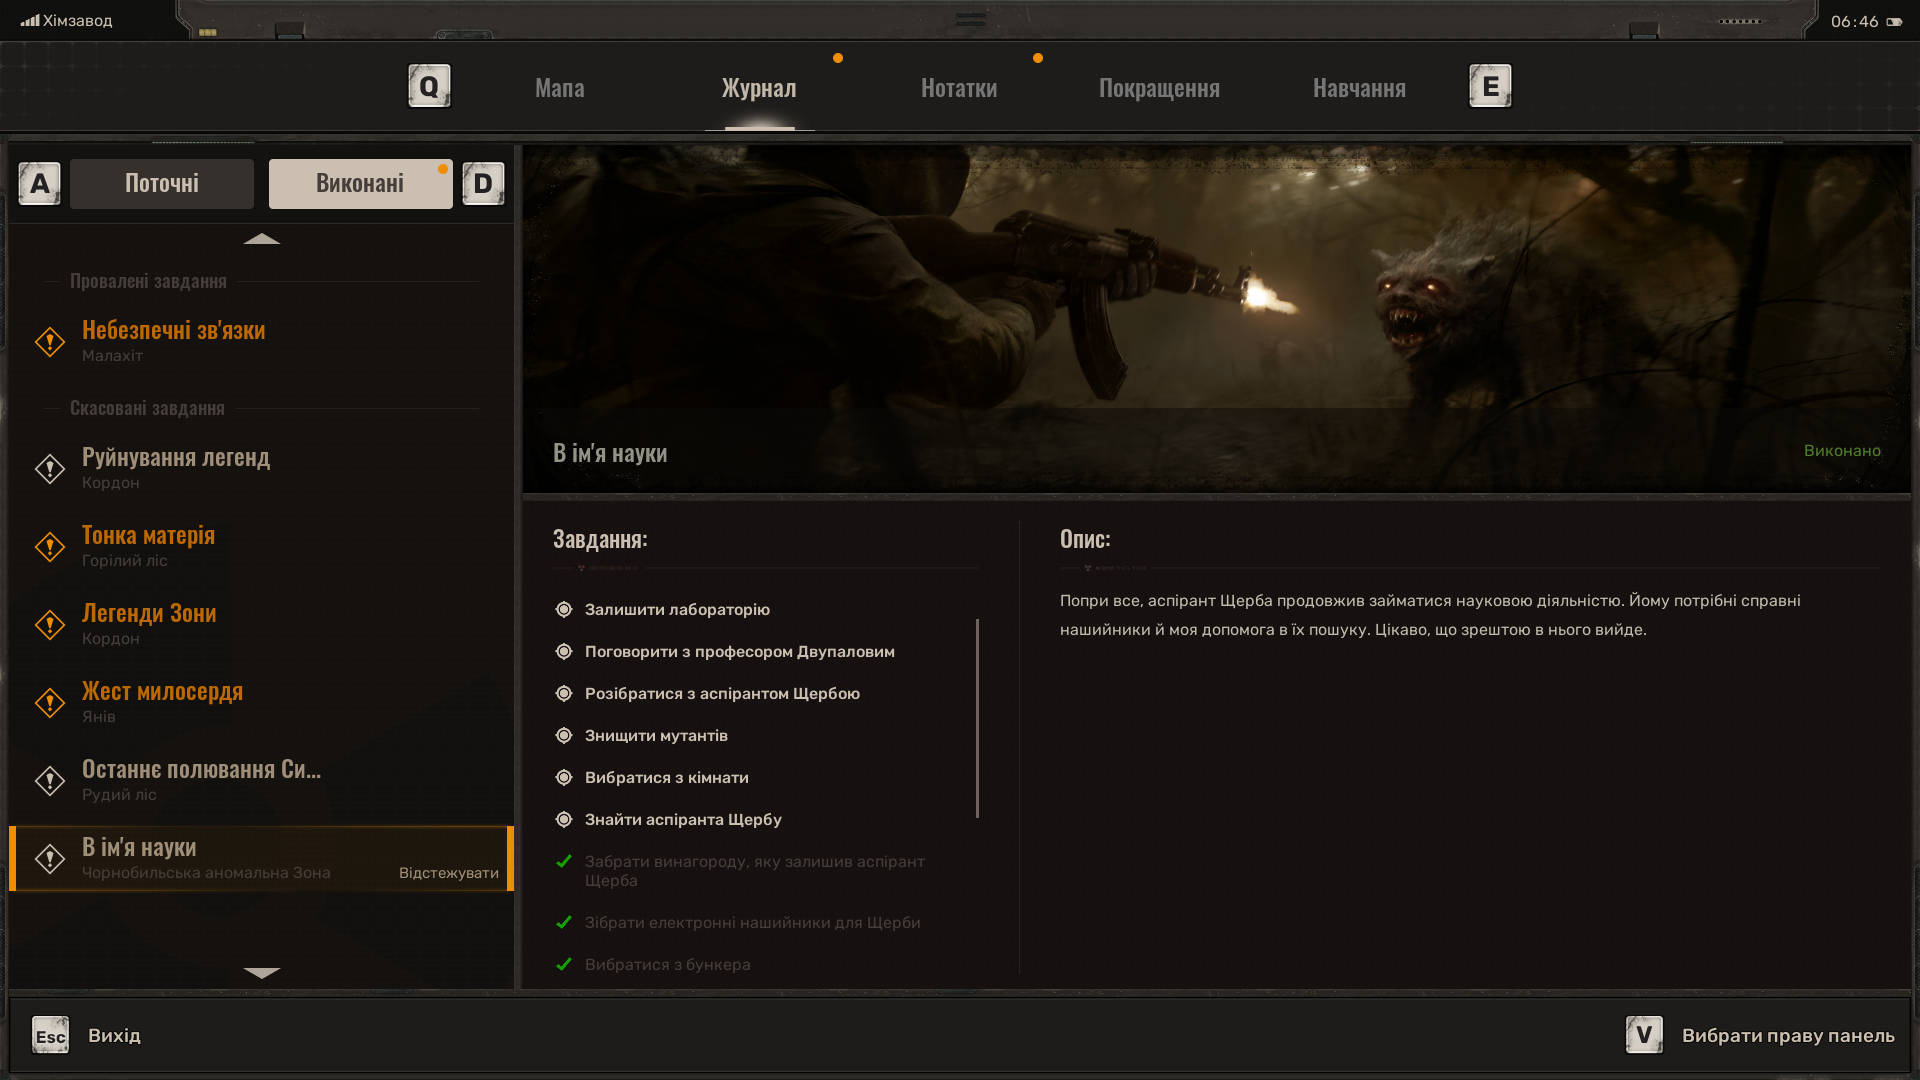Click the objectives list scrollbar
This screenshot has width=1920, height=1080.
[977, 718]
